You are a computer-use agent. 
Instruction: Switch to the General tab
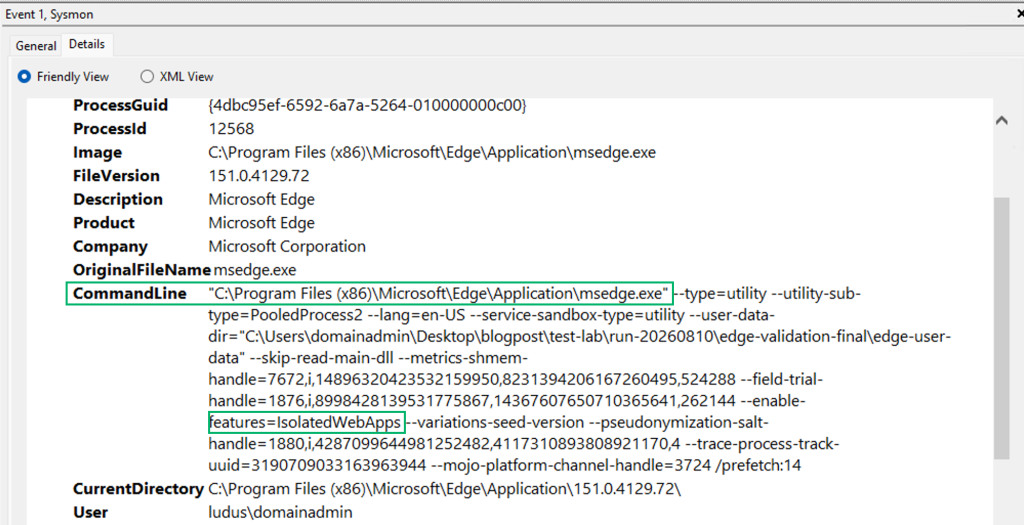36,46
